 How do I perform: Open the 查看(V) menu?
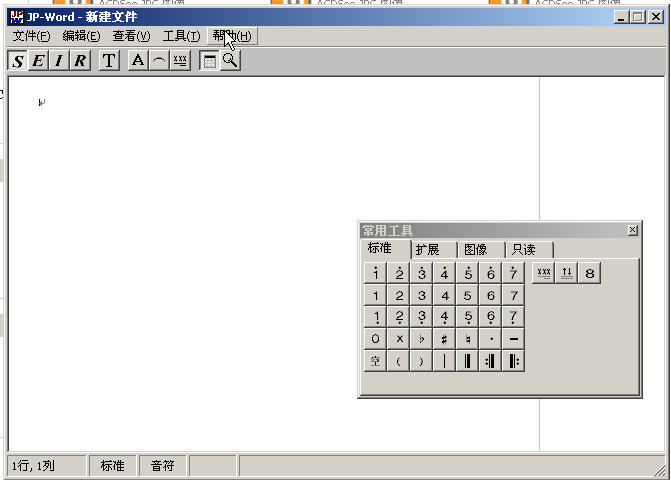point(131,36)
